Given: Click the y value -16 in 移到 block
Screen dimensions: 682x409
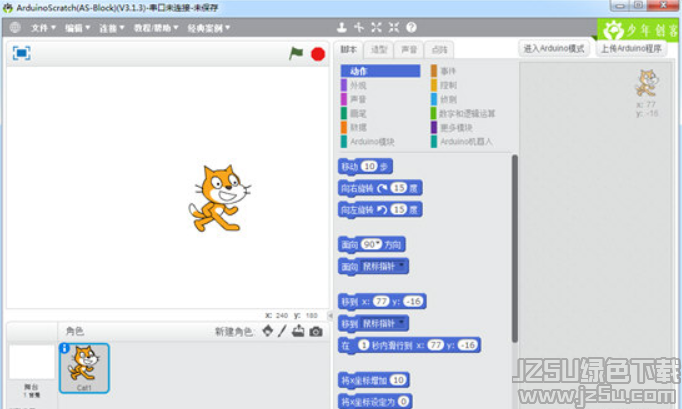Looking at the screenshot, I should click(413, 301).
